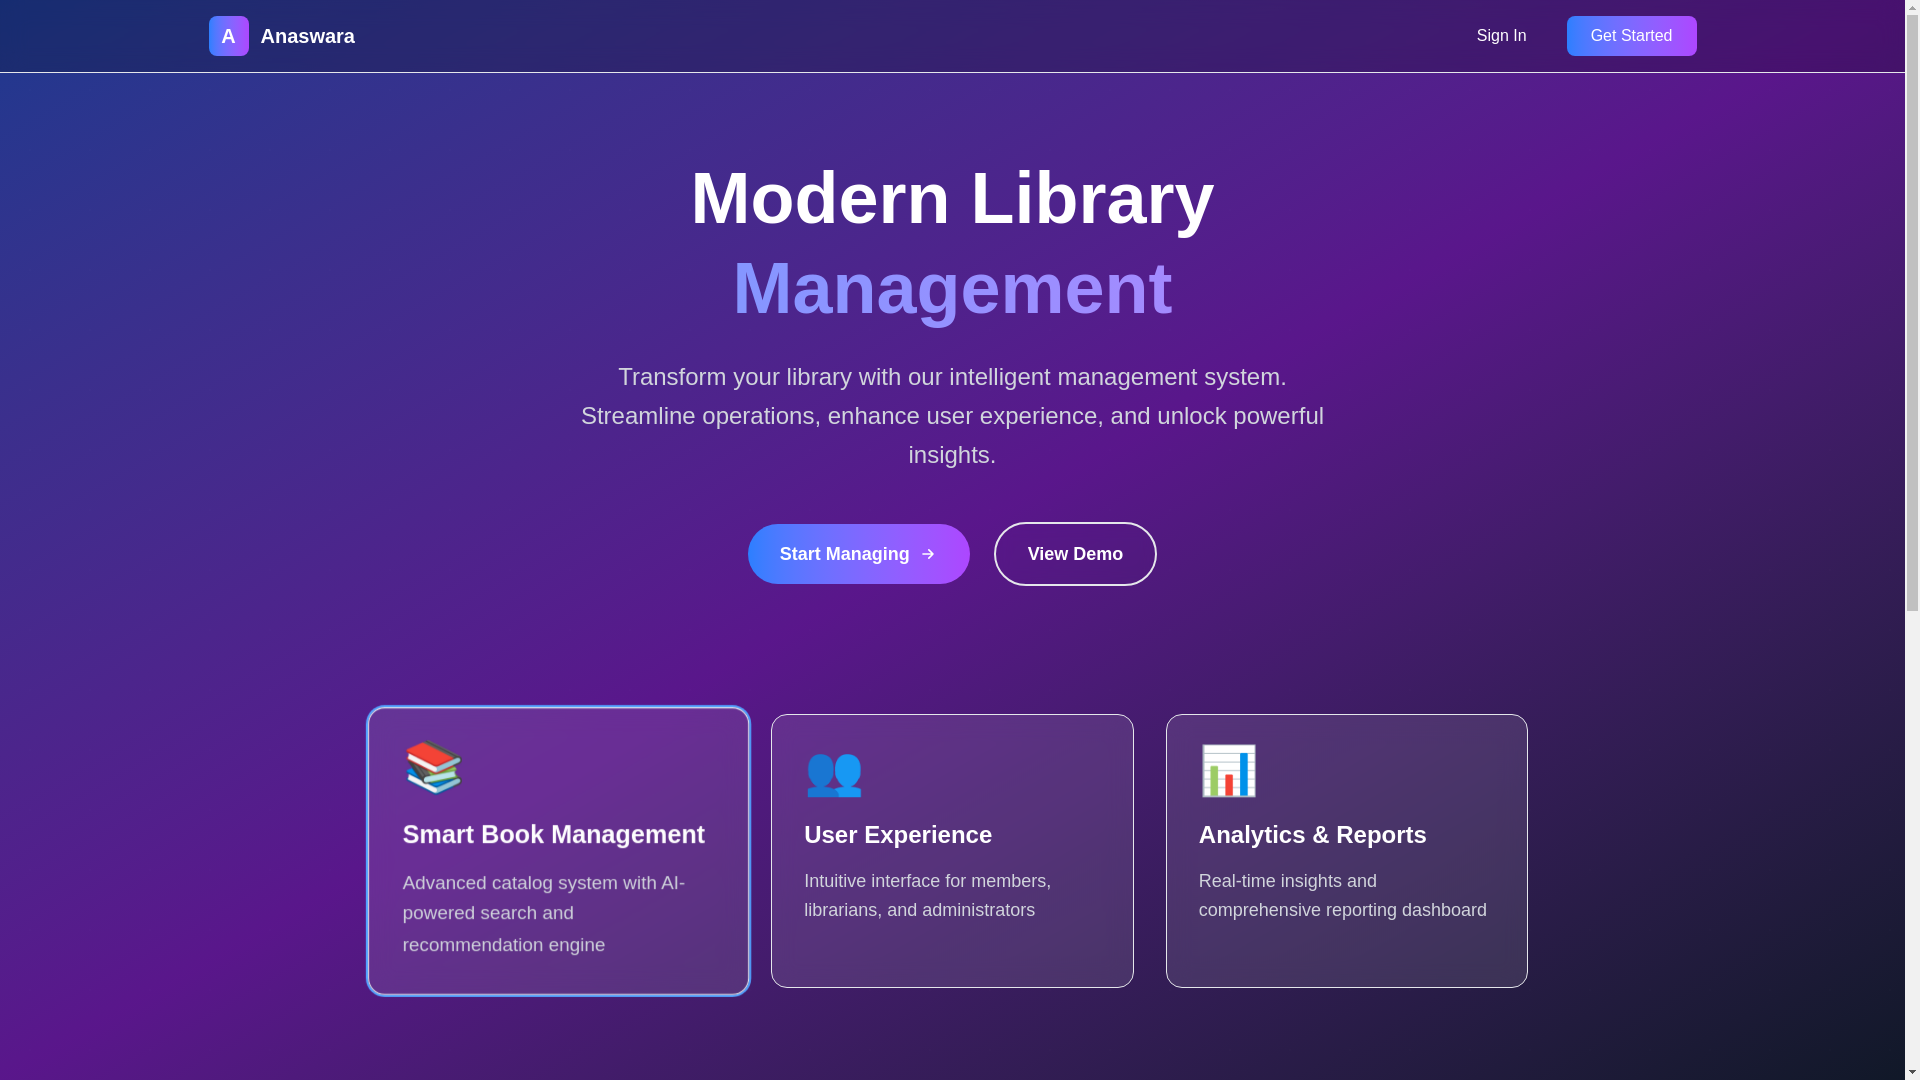Click the View Demo button

(1075, 554)
